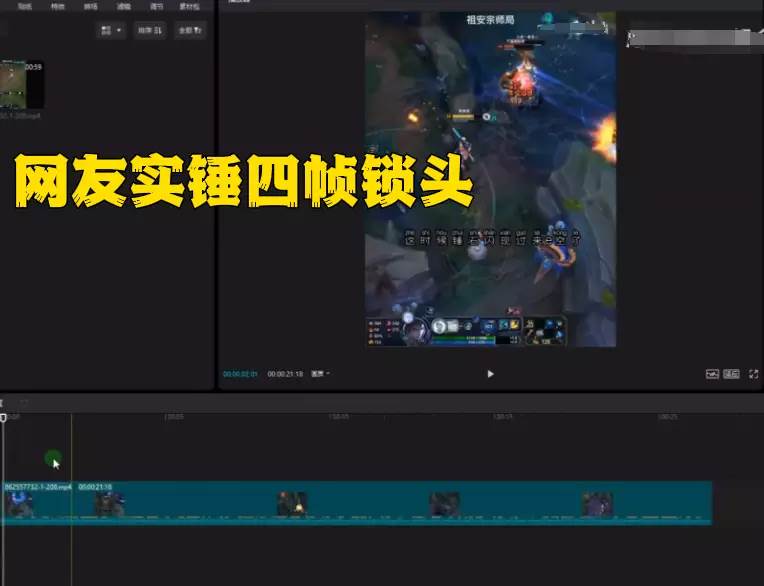The width and height of the screenshot is (764, 586).
Task: Click the 排序 sort button in media panel
Action: (150, 30)
